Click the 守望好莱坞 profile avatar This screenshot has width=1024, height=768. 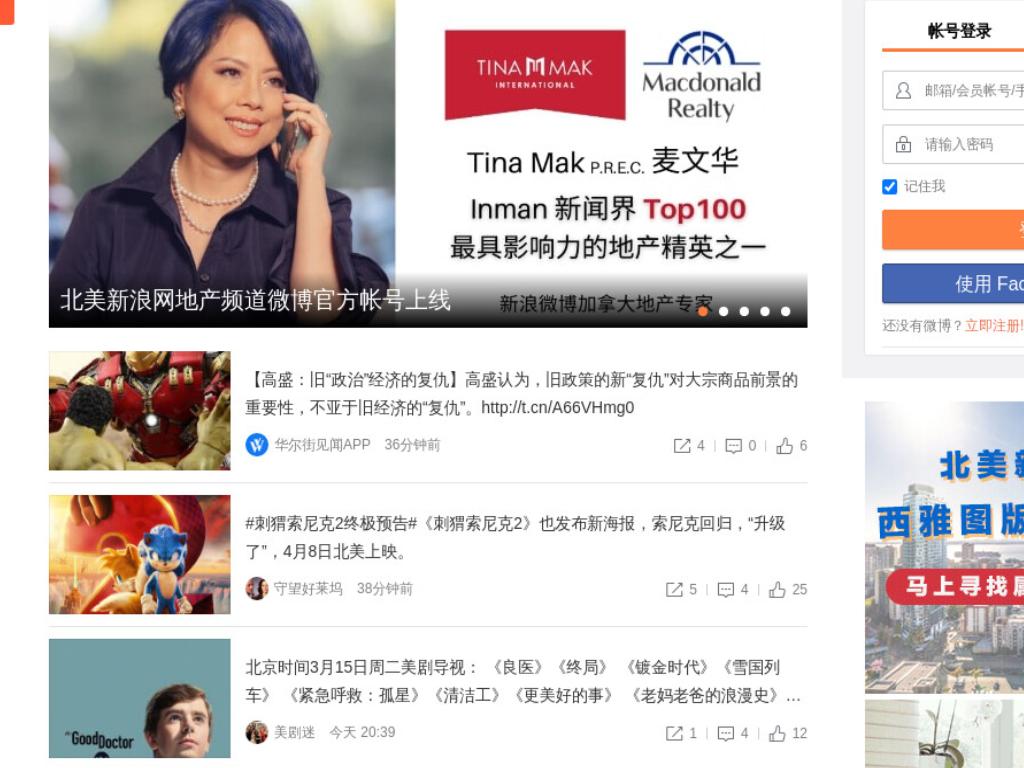tap(257, 588)
